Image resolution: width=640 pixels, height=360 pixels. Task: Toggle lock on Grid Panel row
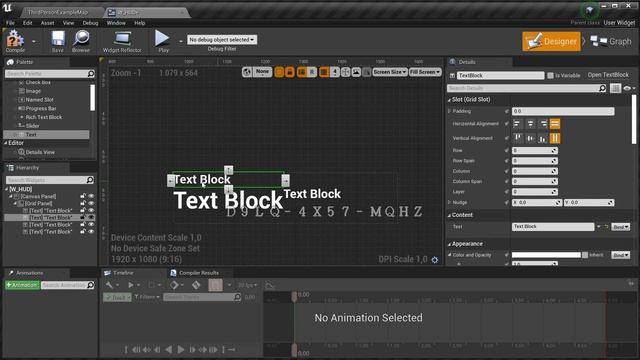tap(83, 203)
